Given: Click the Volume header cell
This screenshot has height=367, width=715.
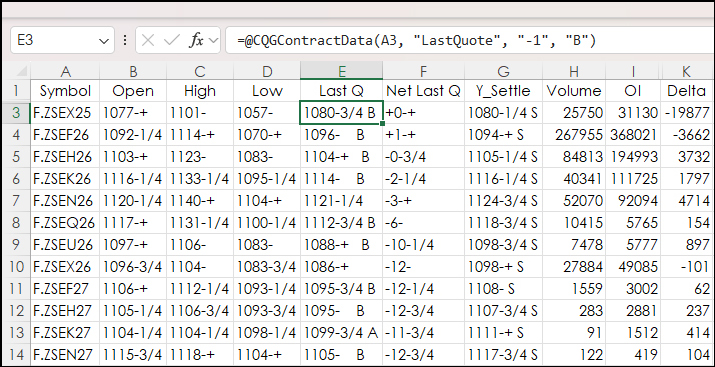Looking at the screenshot, I should point(574,91).
